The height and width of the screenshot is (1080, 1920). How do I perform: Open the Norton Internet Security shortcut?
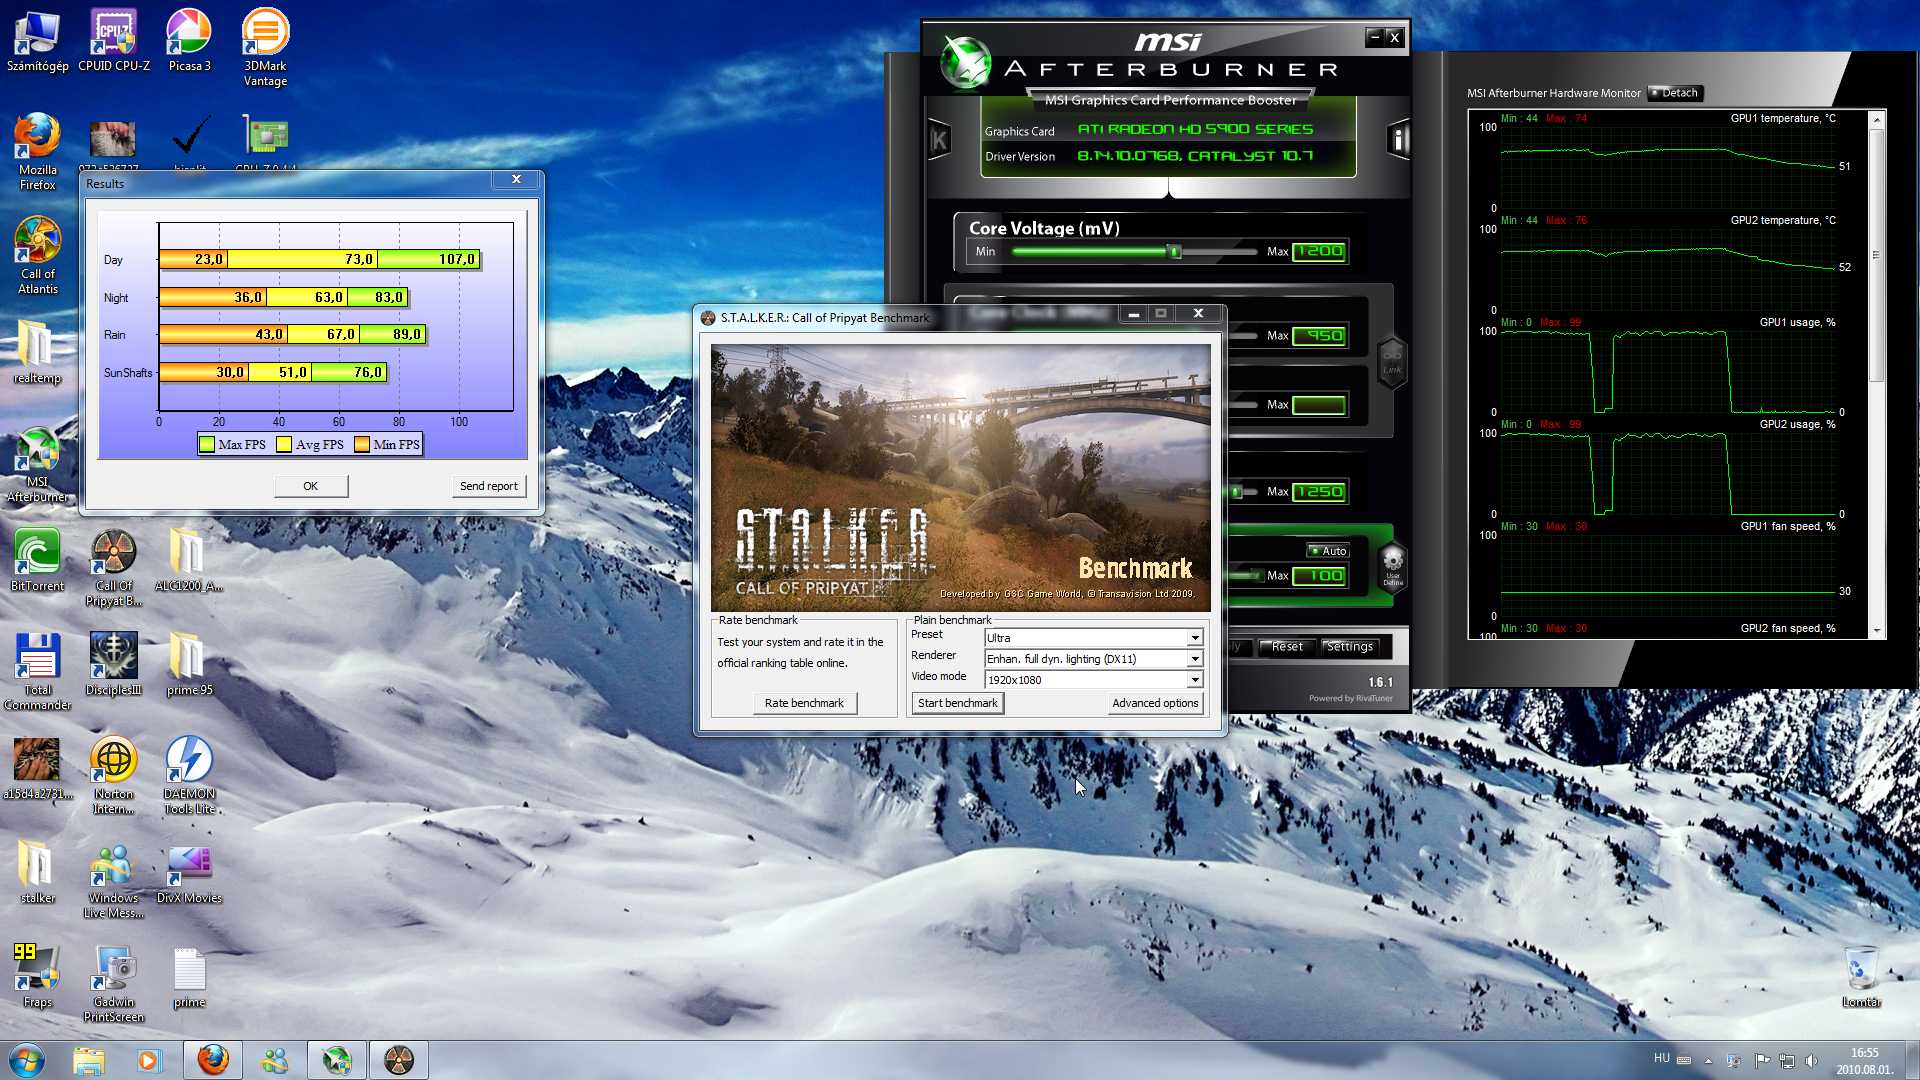click(114, 776)
